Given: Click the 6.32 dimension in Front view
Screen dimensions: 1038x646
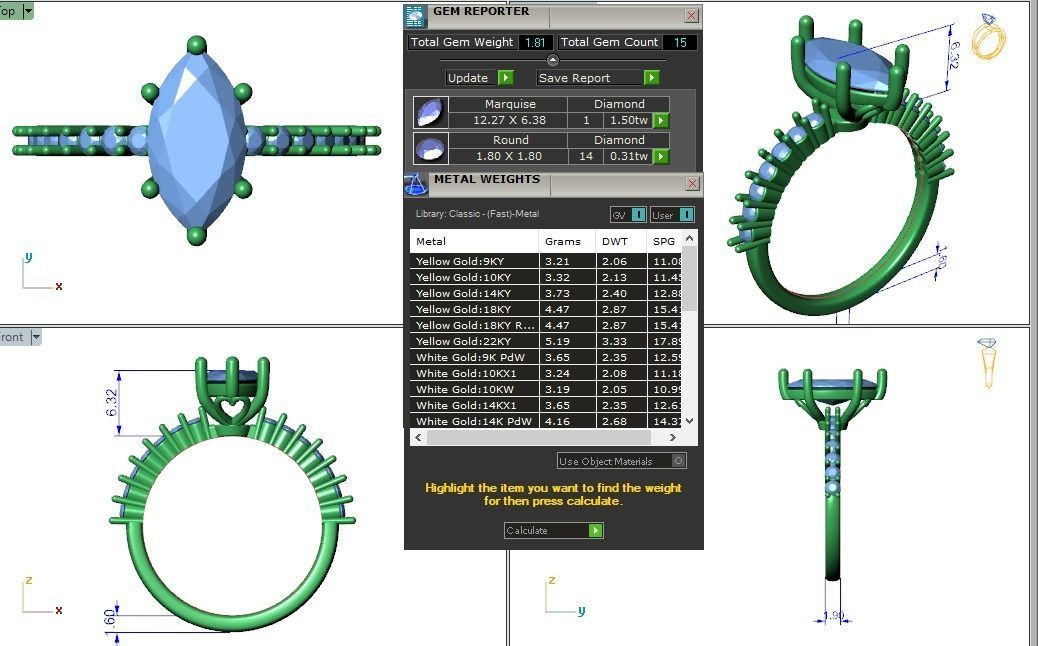Looking at the screenshot, I should (111, 403).
